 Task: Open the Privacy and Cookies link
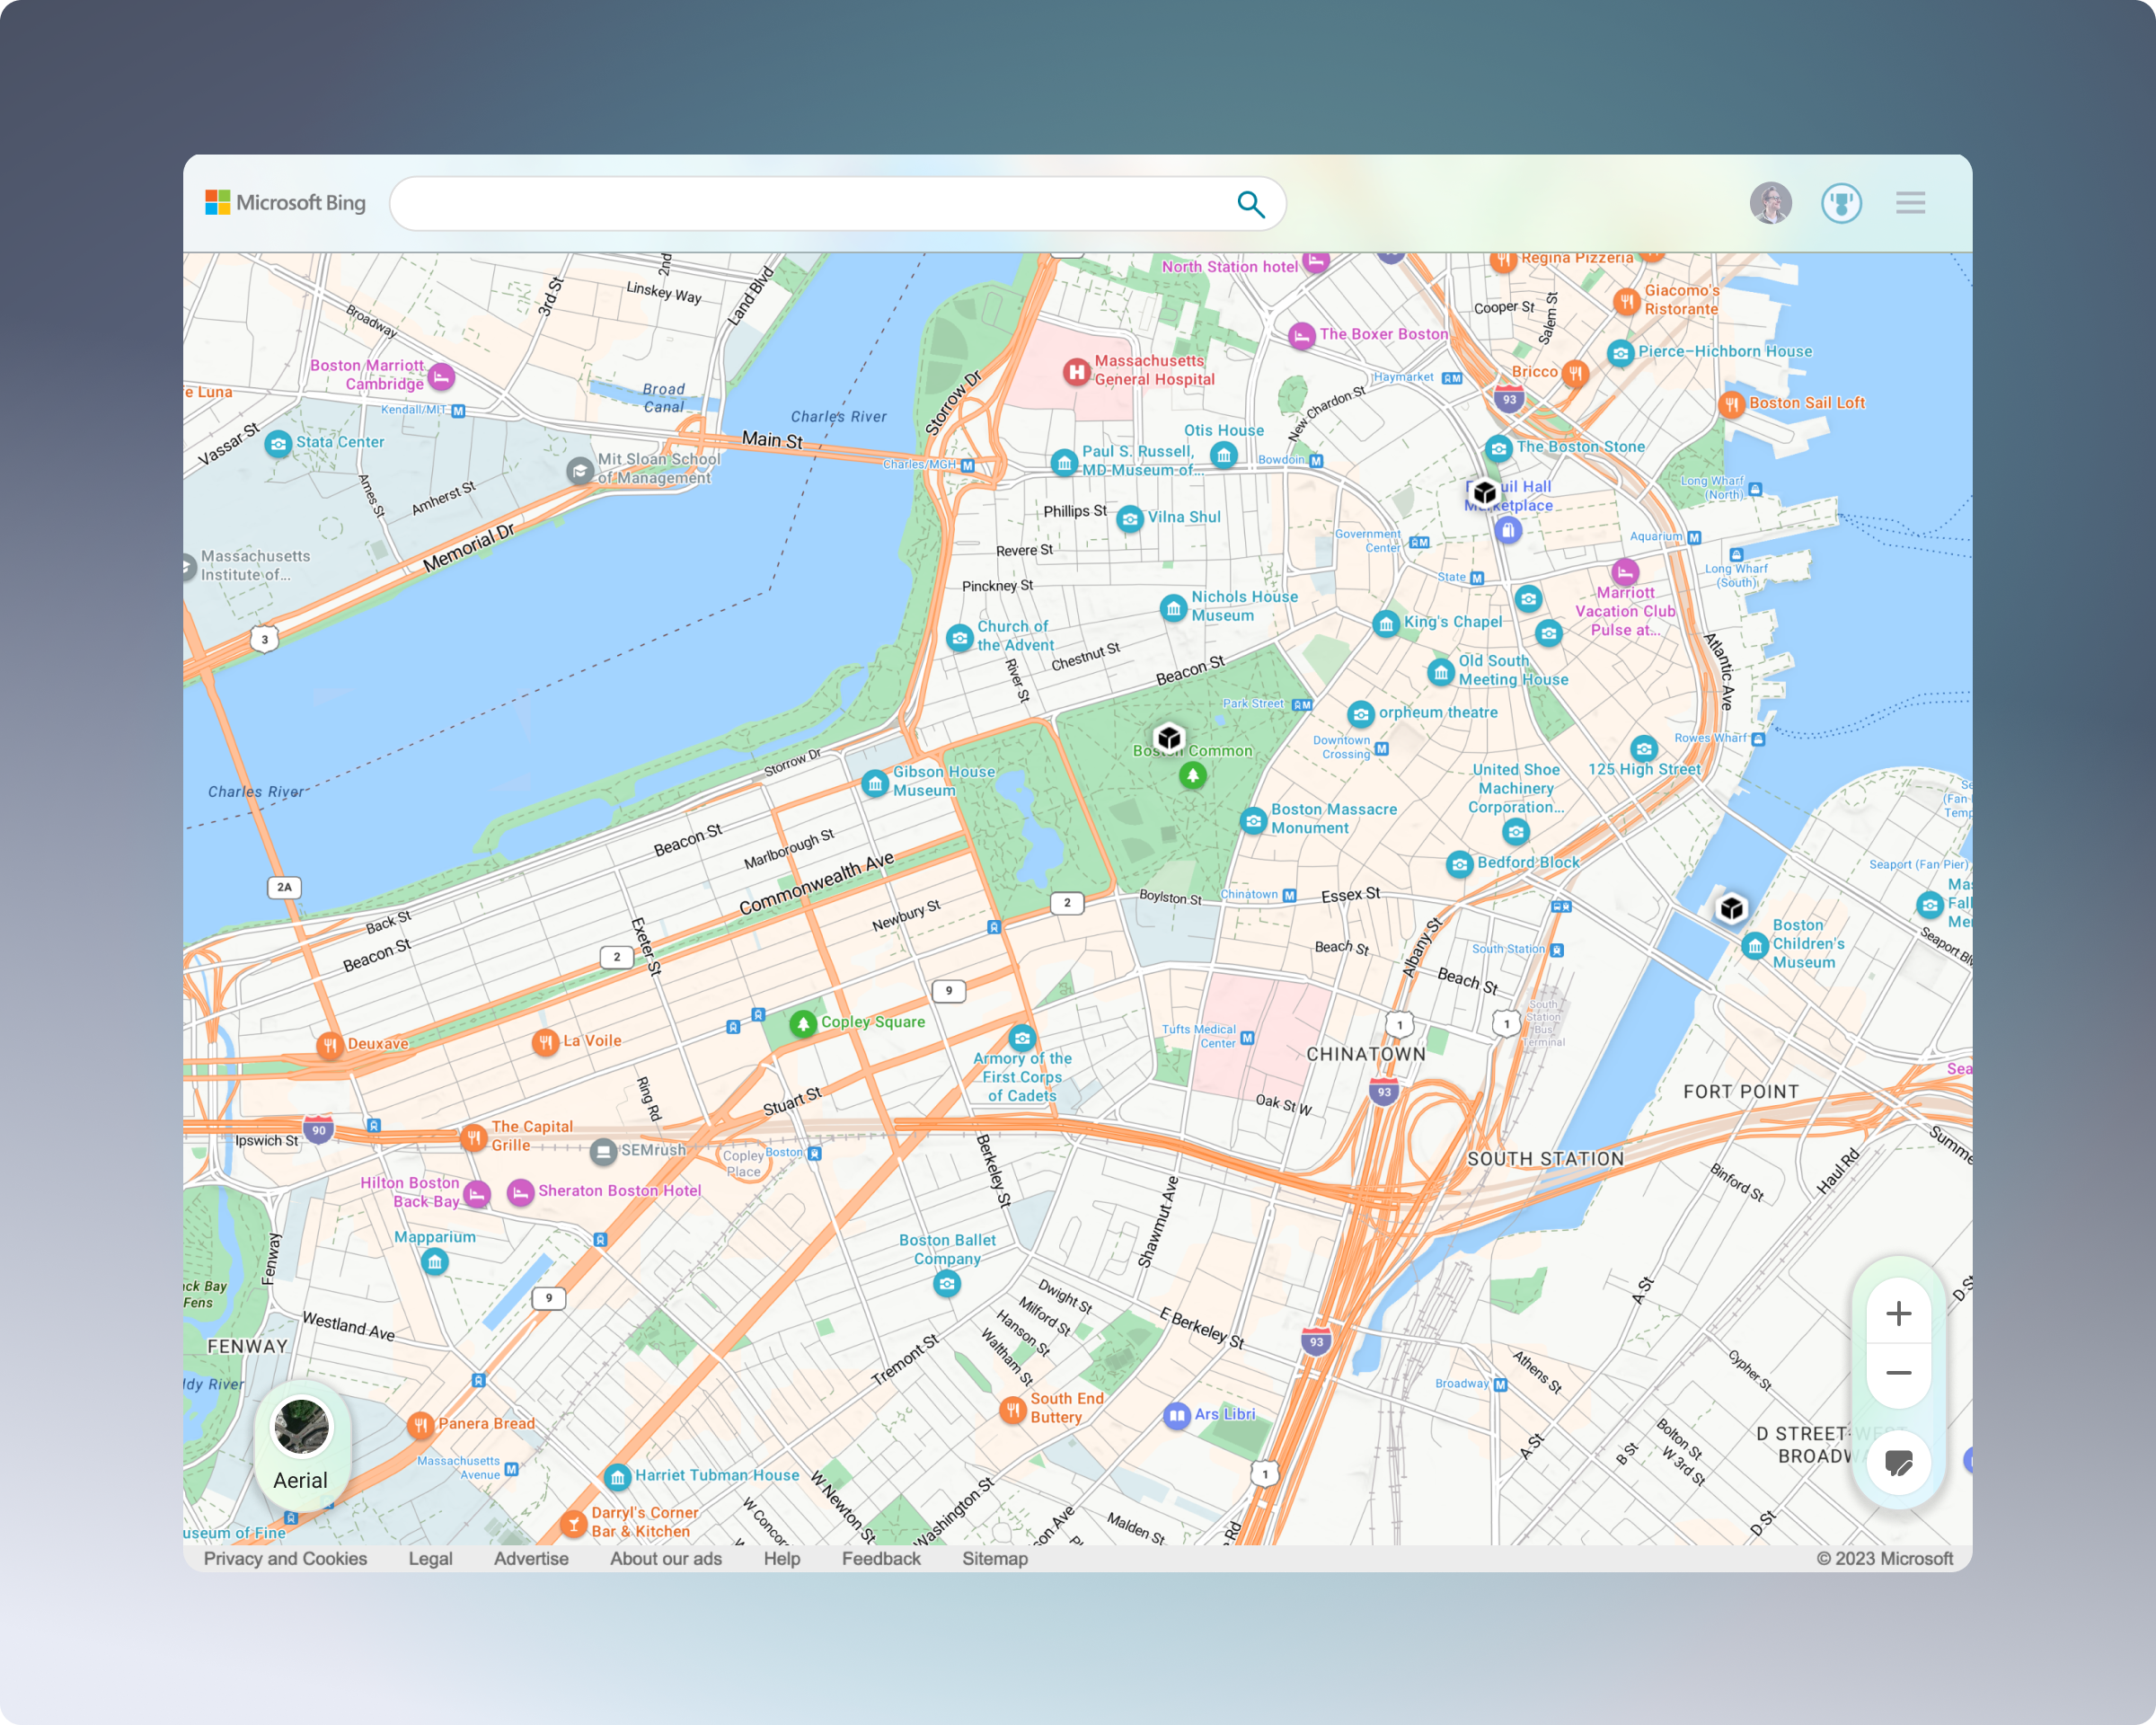[x=285, y=1558]
